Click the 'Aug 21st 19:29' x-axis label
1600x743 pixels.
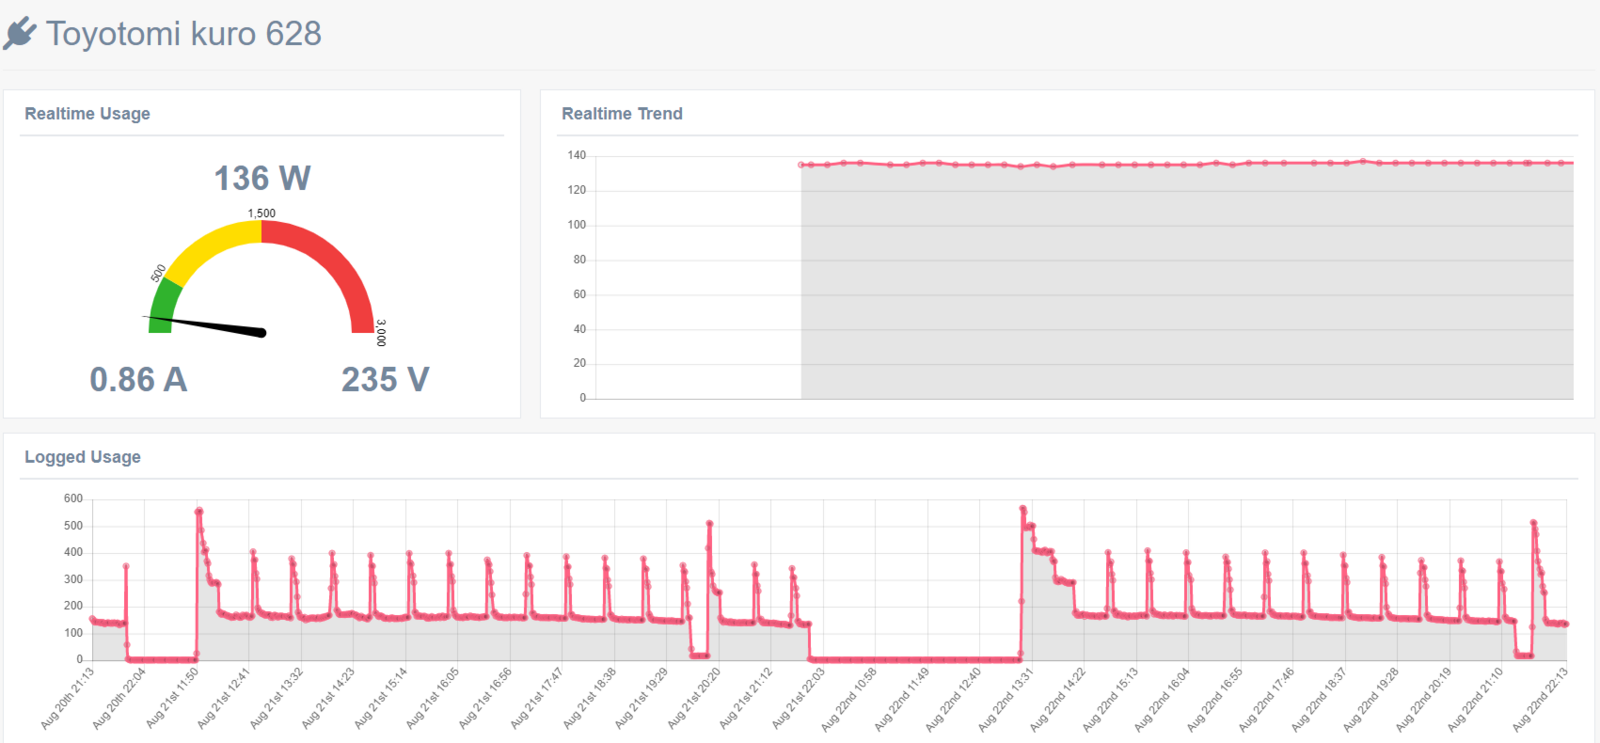(x=642, y=698)
